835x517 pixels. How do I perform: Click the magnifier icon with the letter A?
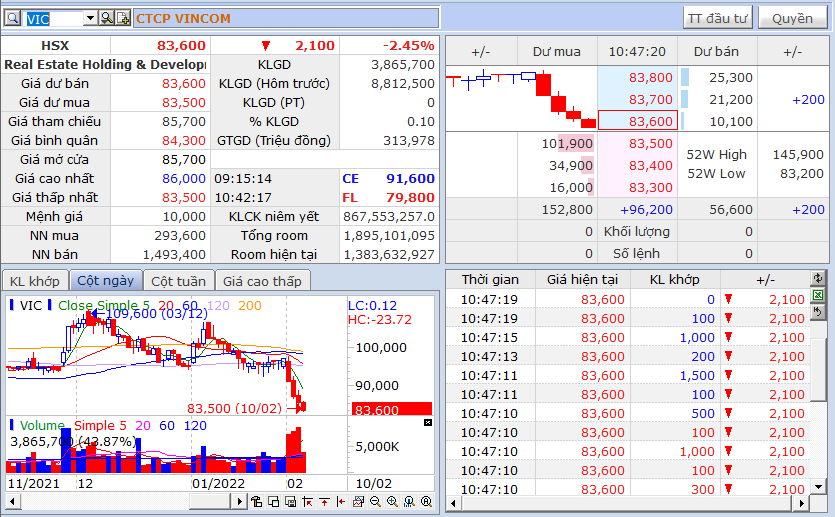click(427, 501)
